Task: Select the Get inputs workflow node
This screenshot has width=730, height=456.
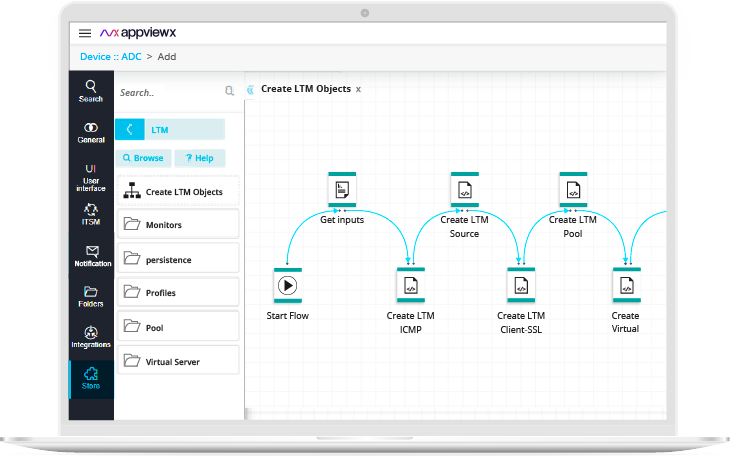Action: pos(342,190)
